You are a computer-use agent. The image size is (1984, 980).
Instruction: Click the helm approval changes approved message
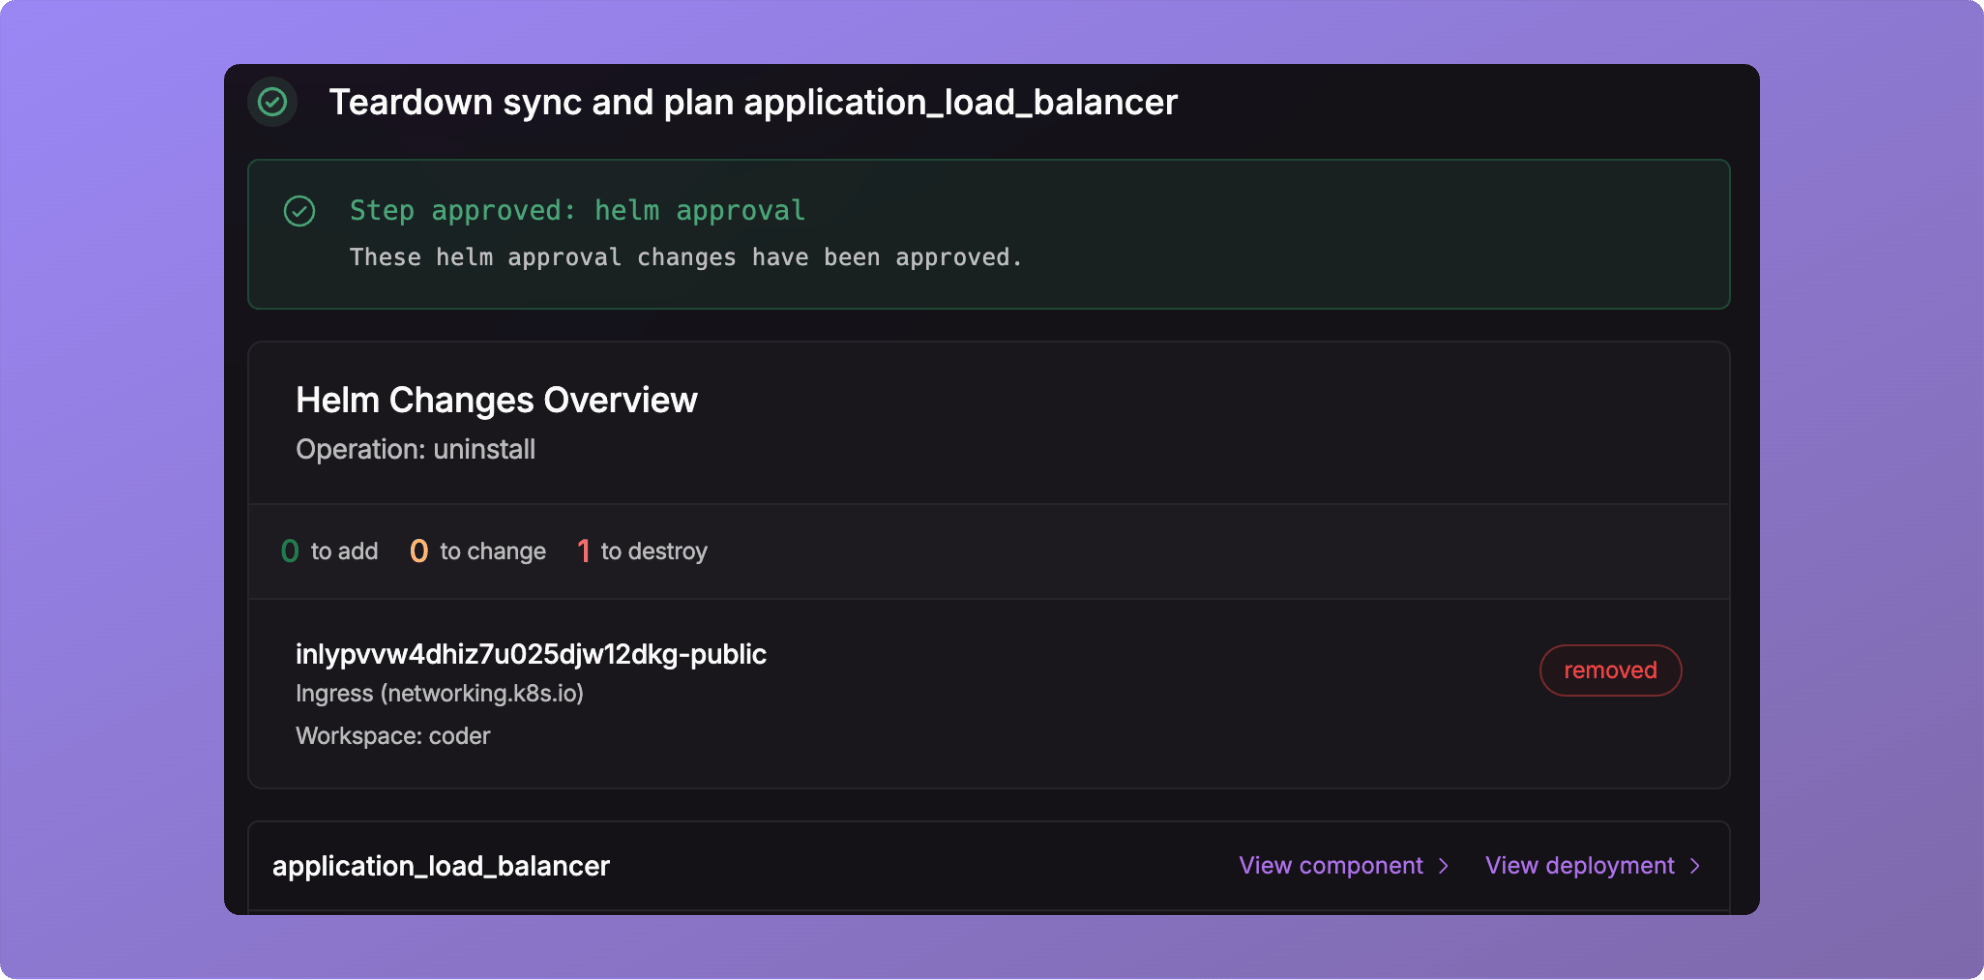point(685,258)
